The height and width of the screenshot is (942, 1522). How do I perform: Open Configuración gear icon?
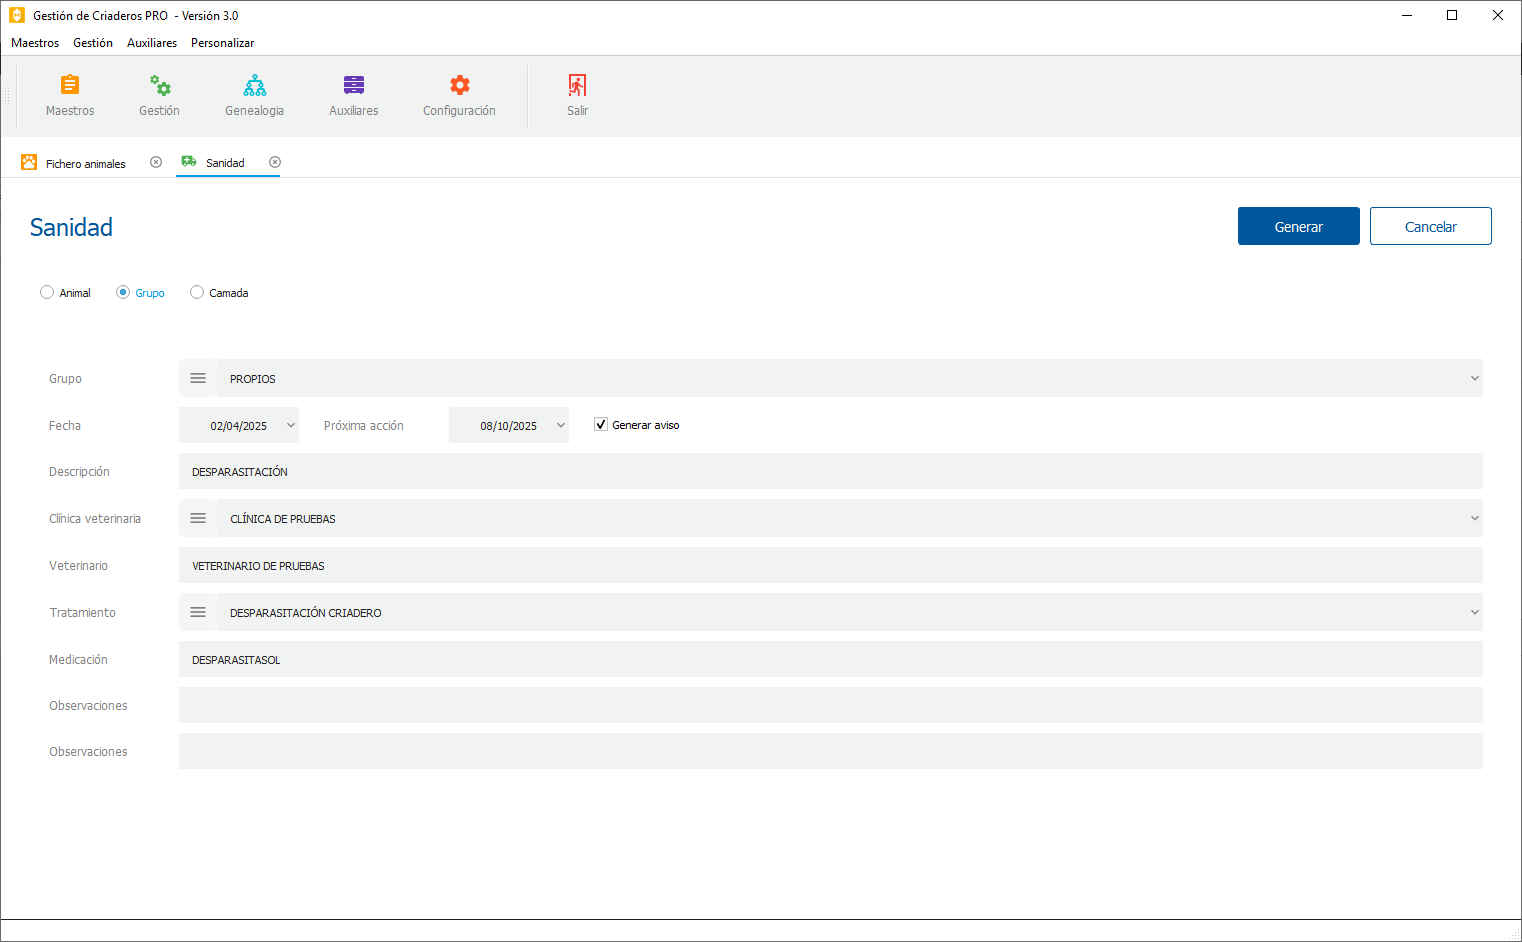click(x=459, y=86)
